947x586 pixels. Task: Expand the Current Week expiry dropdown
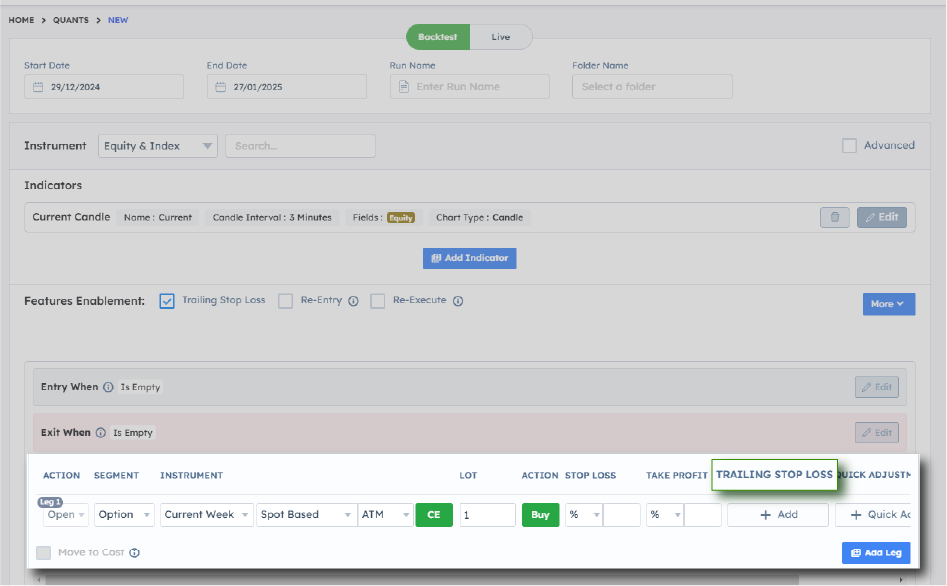click(207, 515)
